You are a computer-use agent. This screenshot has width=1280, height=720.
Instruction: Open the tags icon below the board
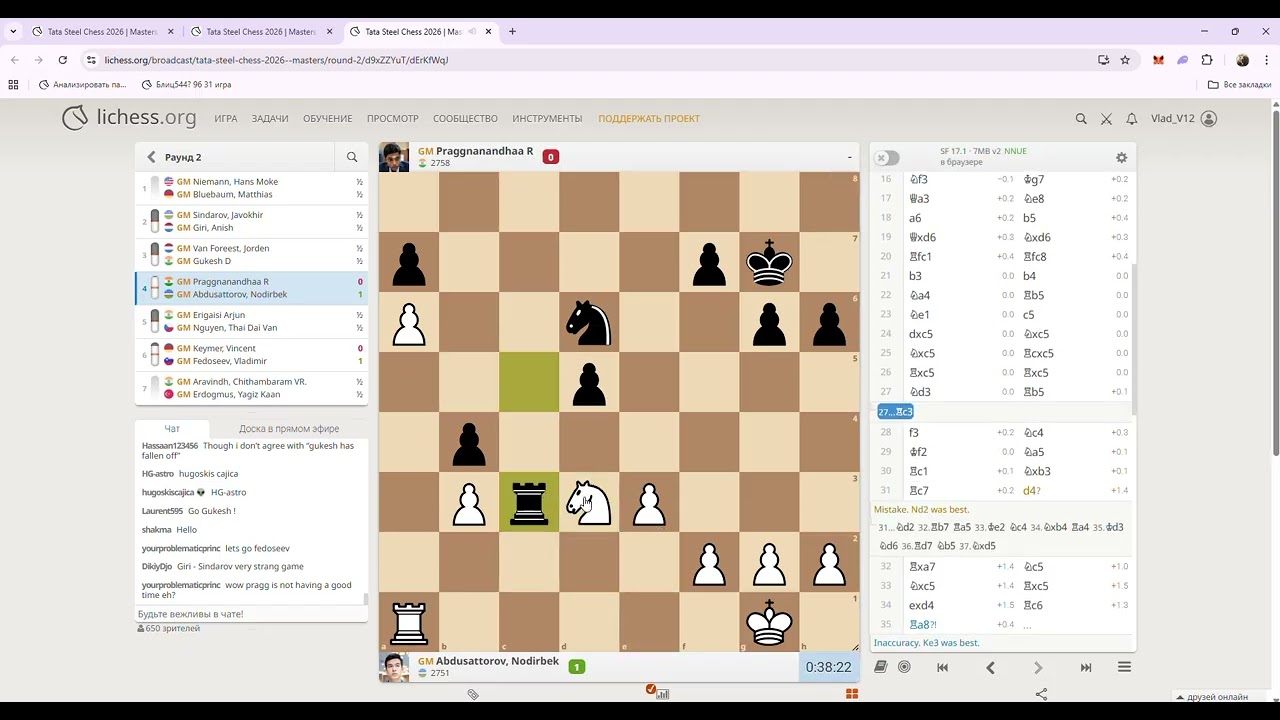point(473,693)
